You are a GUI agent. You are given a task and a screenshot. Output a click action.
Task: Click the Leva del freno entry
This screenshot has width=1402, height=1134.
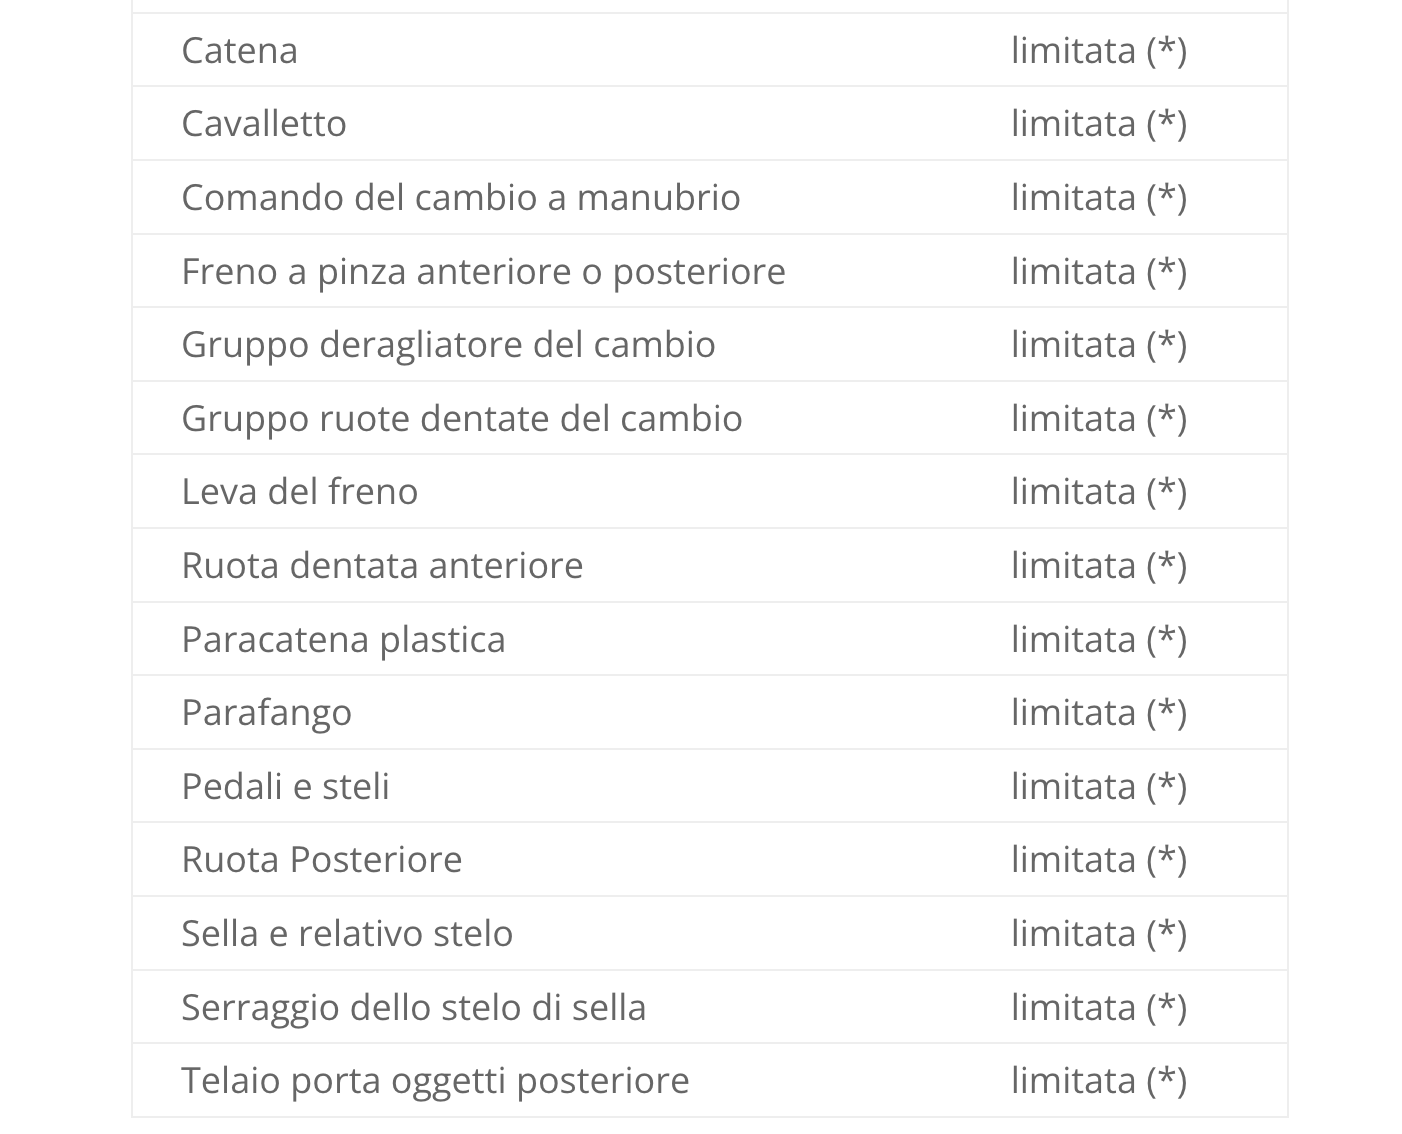299,491
